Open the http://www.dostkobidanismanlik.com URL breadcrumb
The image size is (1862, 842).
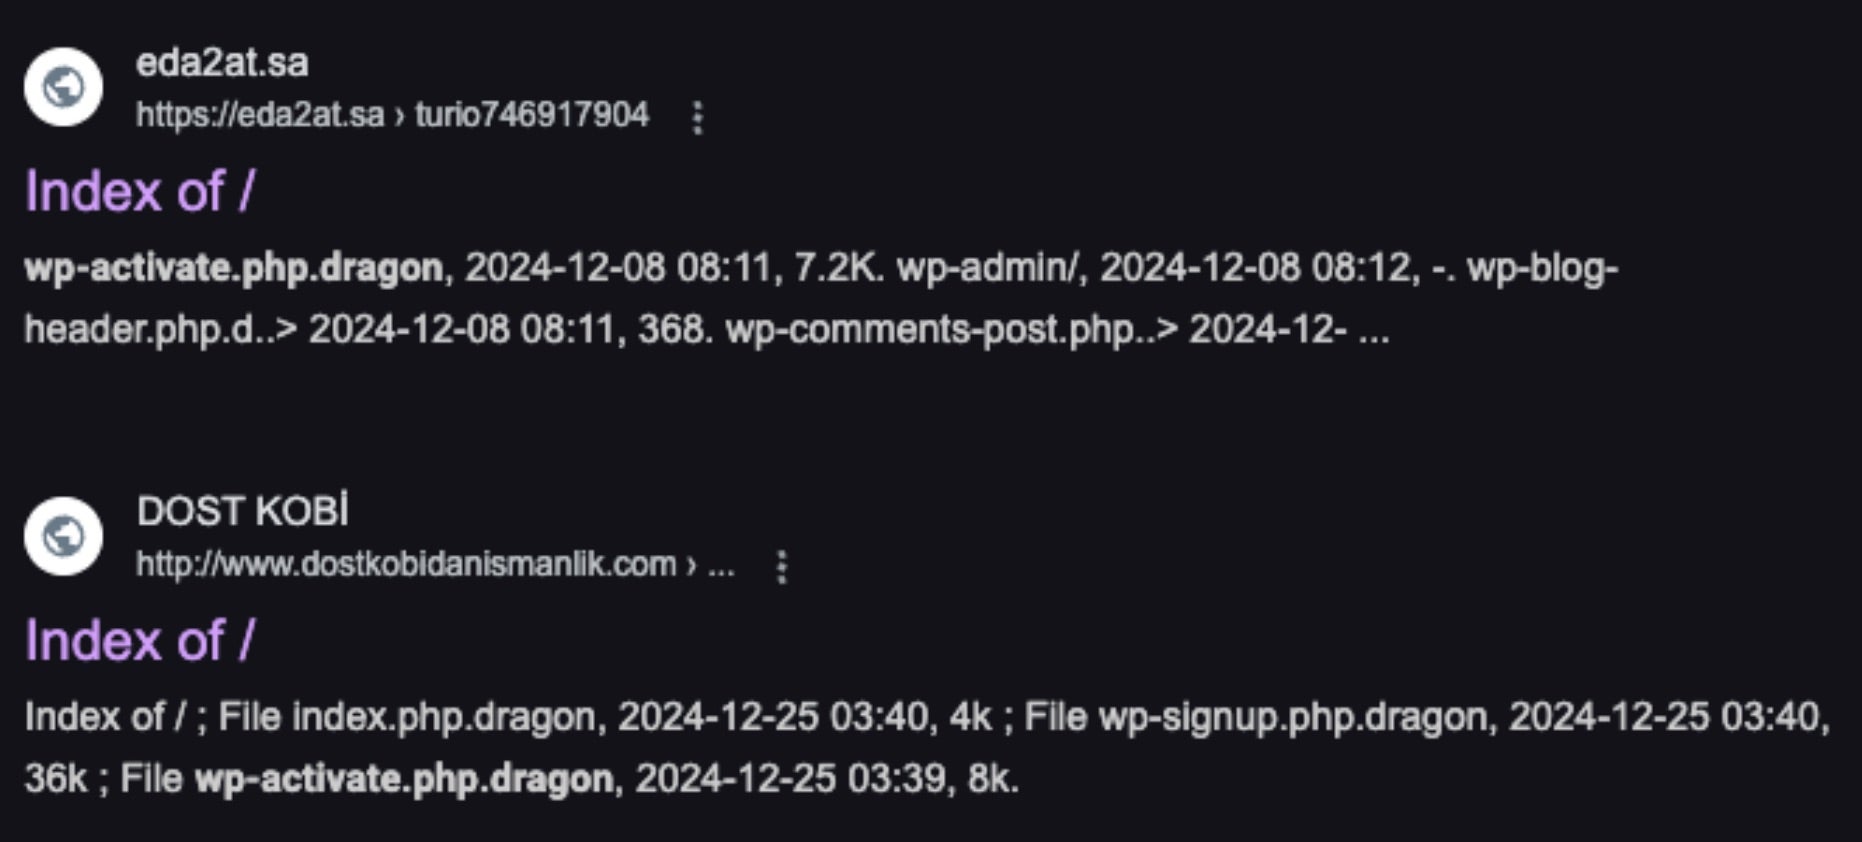406,564
